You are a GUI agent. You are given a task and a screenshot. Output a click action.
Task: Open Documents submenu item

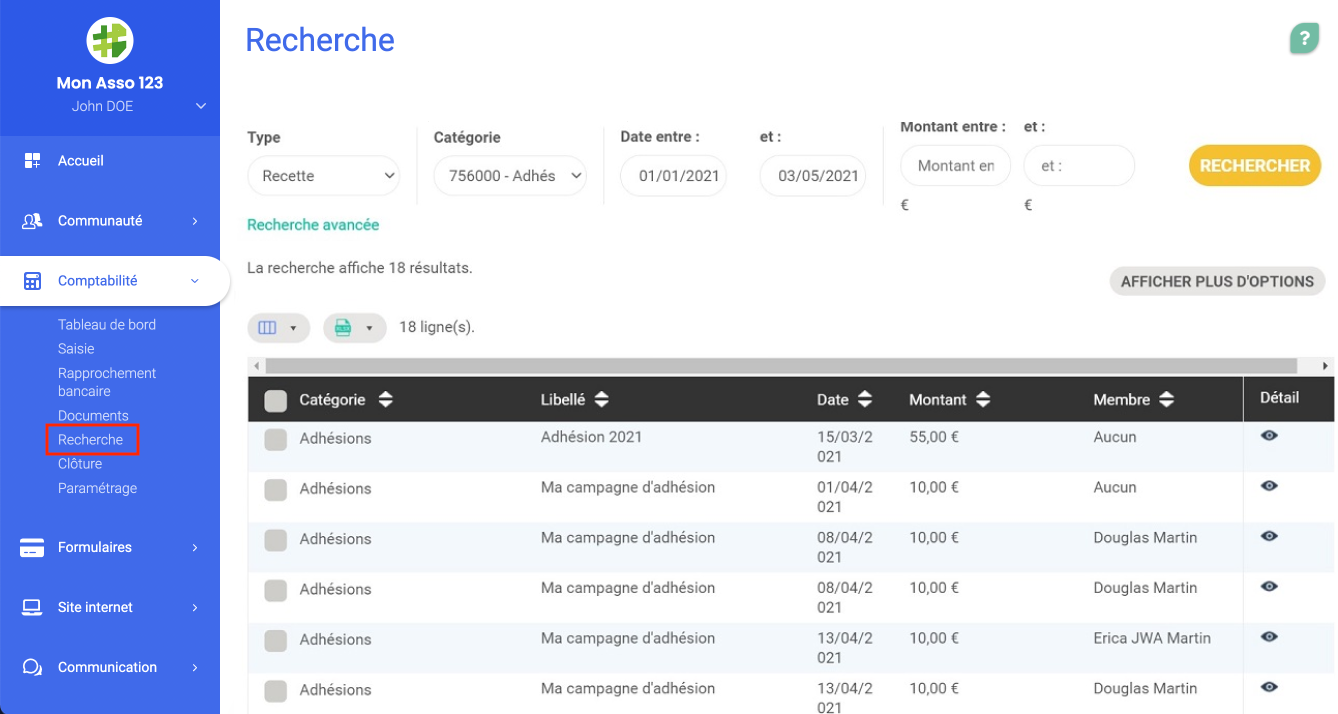click(x=93, y=416)
